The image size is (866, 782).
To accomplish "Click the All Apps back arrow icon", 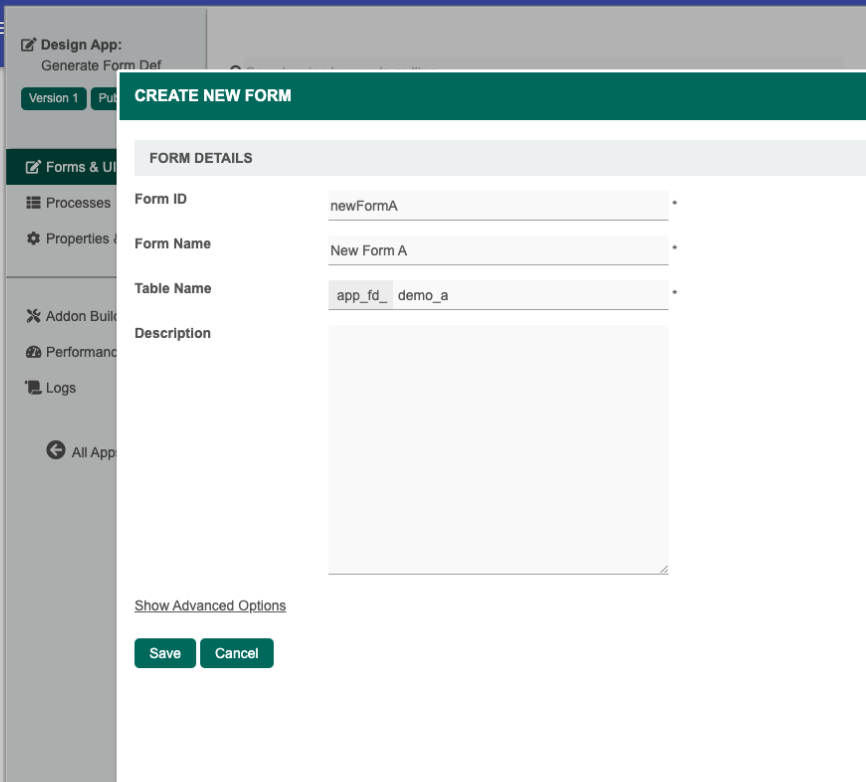I will 56,451.
